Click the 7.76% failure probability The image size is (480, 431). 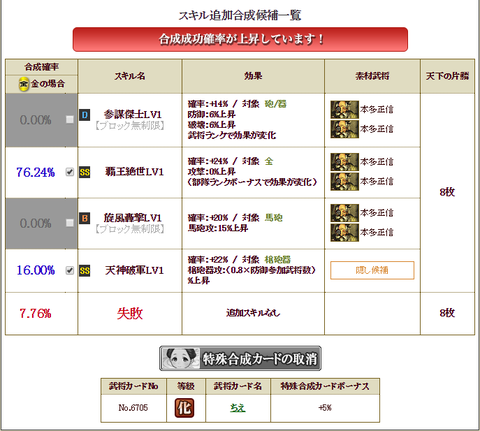click(x=35, y=314)
